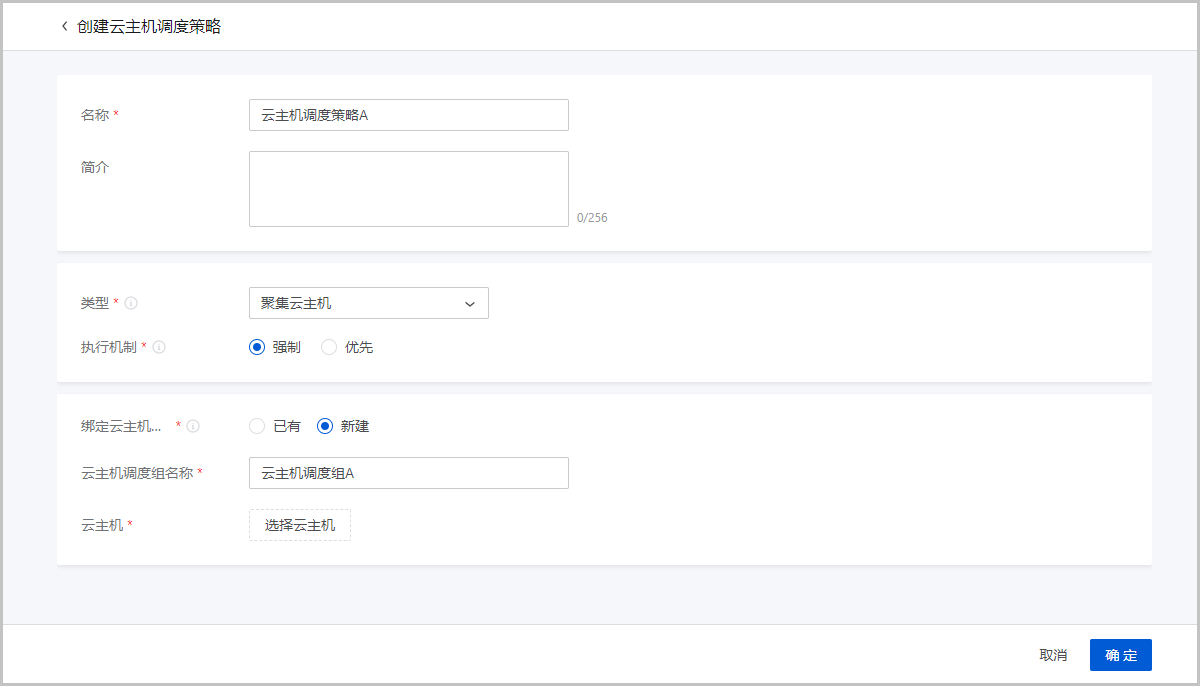Click the 0/256 character counter

tap(592, 218)
